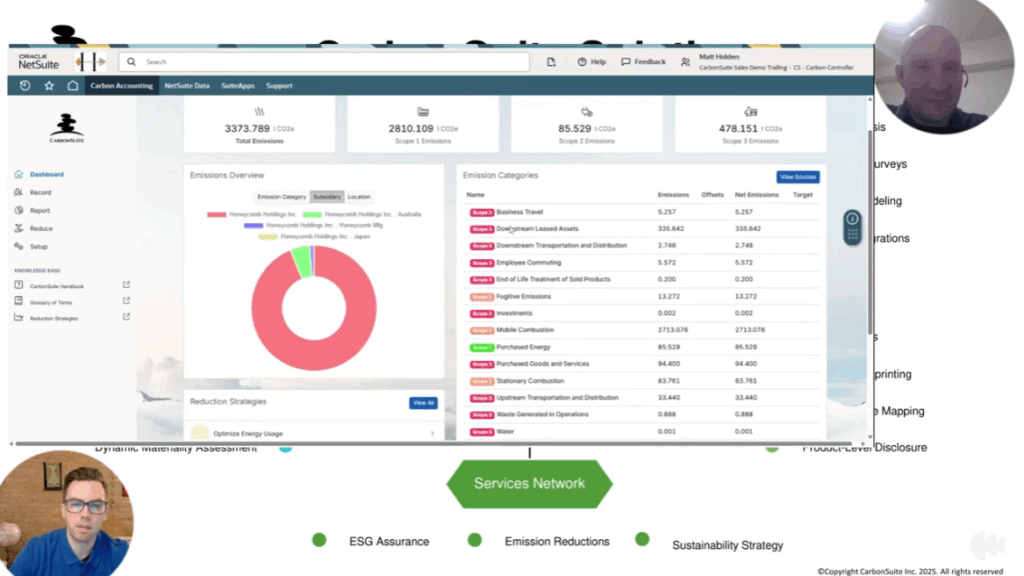Switch the chart to Location view
1024x576 pixels.
point(359,197)
